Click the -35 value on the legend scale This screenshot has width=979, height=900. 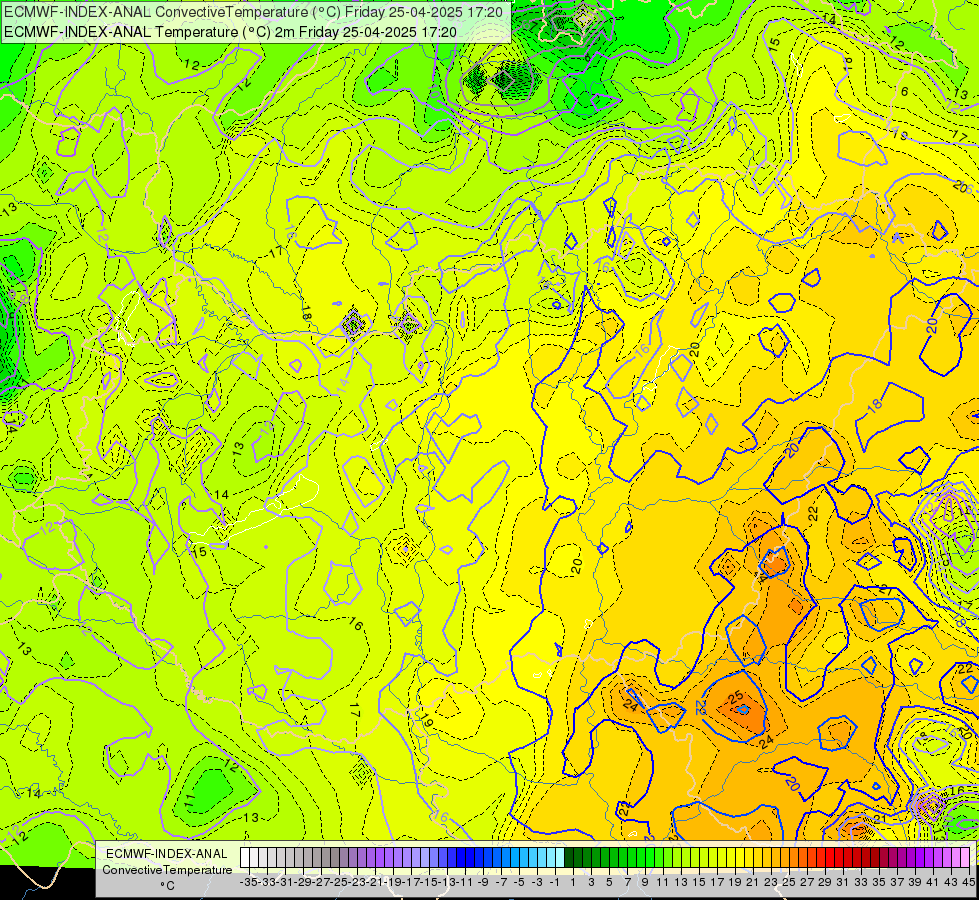point(248,882)
